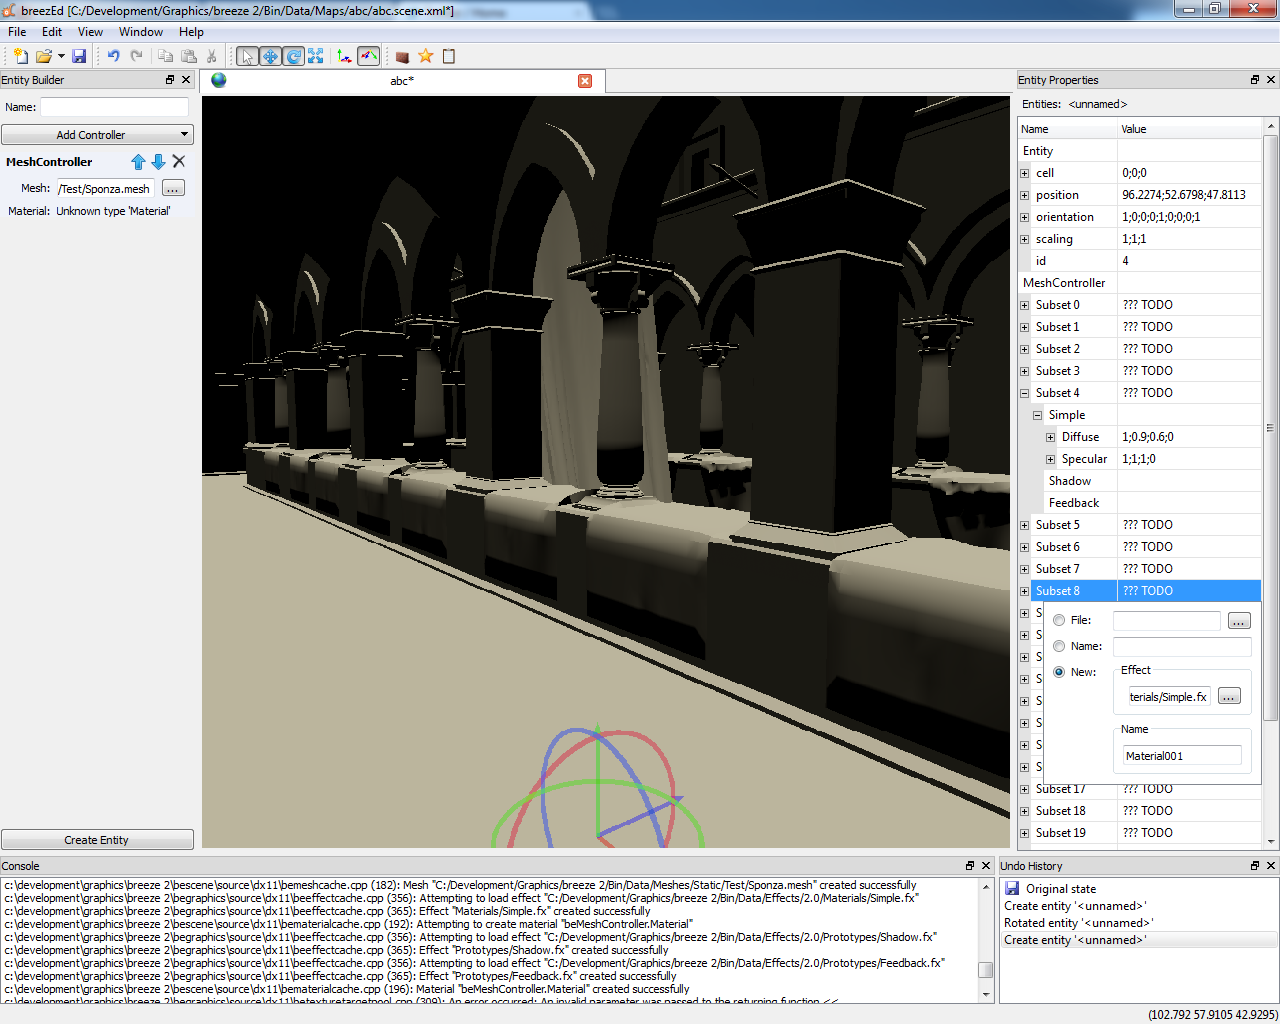This screenshot has width=1280, height=1024.
Task: Click the Create Entity button
Action: (97, 840)
